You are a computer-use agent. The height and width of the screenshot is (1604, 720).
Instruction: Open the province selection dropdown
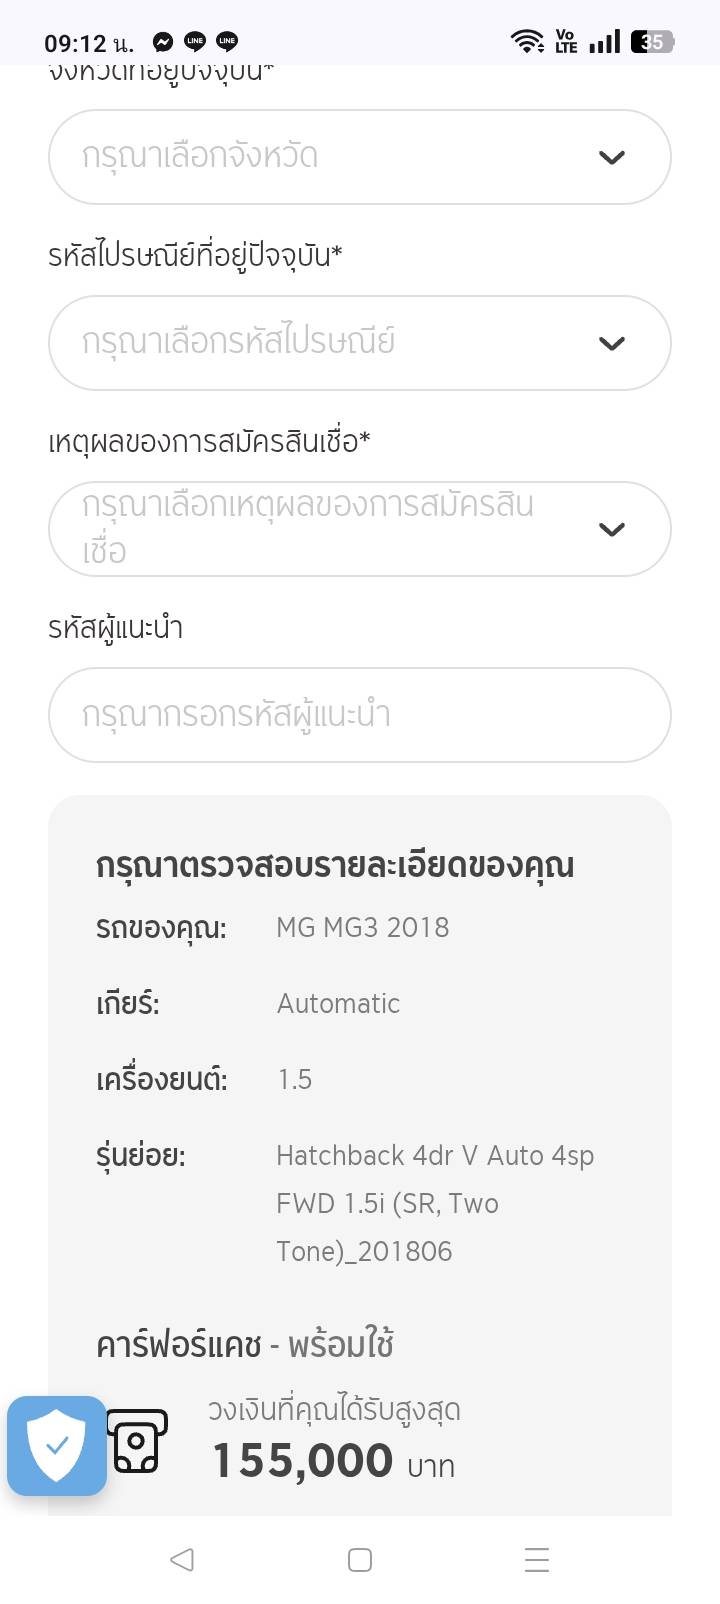(340, 157)
